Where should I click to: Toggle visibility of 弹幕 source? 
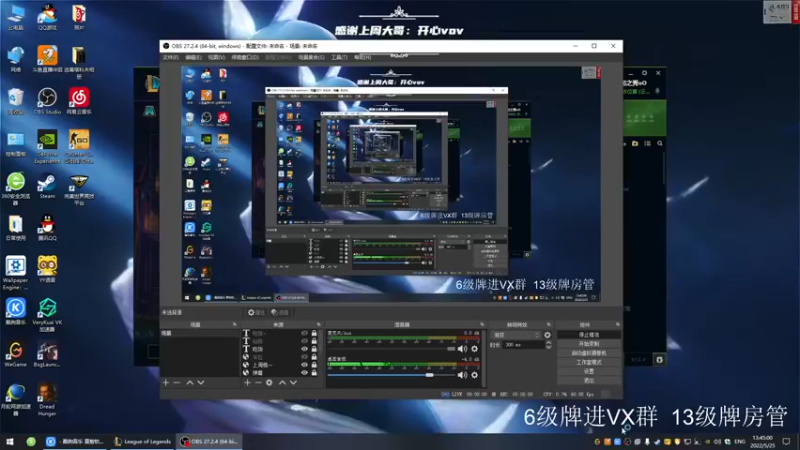[305, 373]
